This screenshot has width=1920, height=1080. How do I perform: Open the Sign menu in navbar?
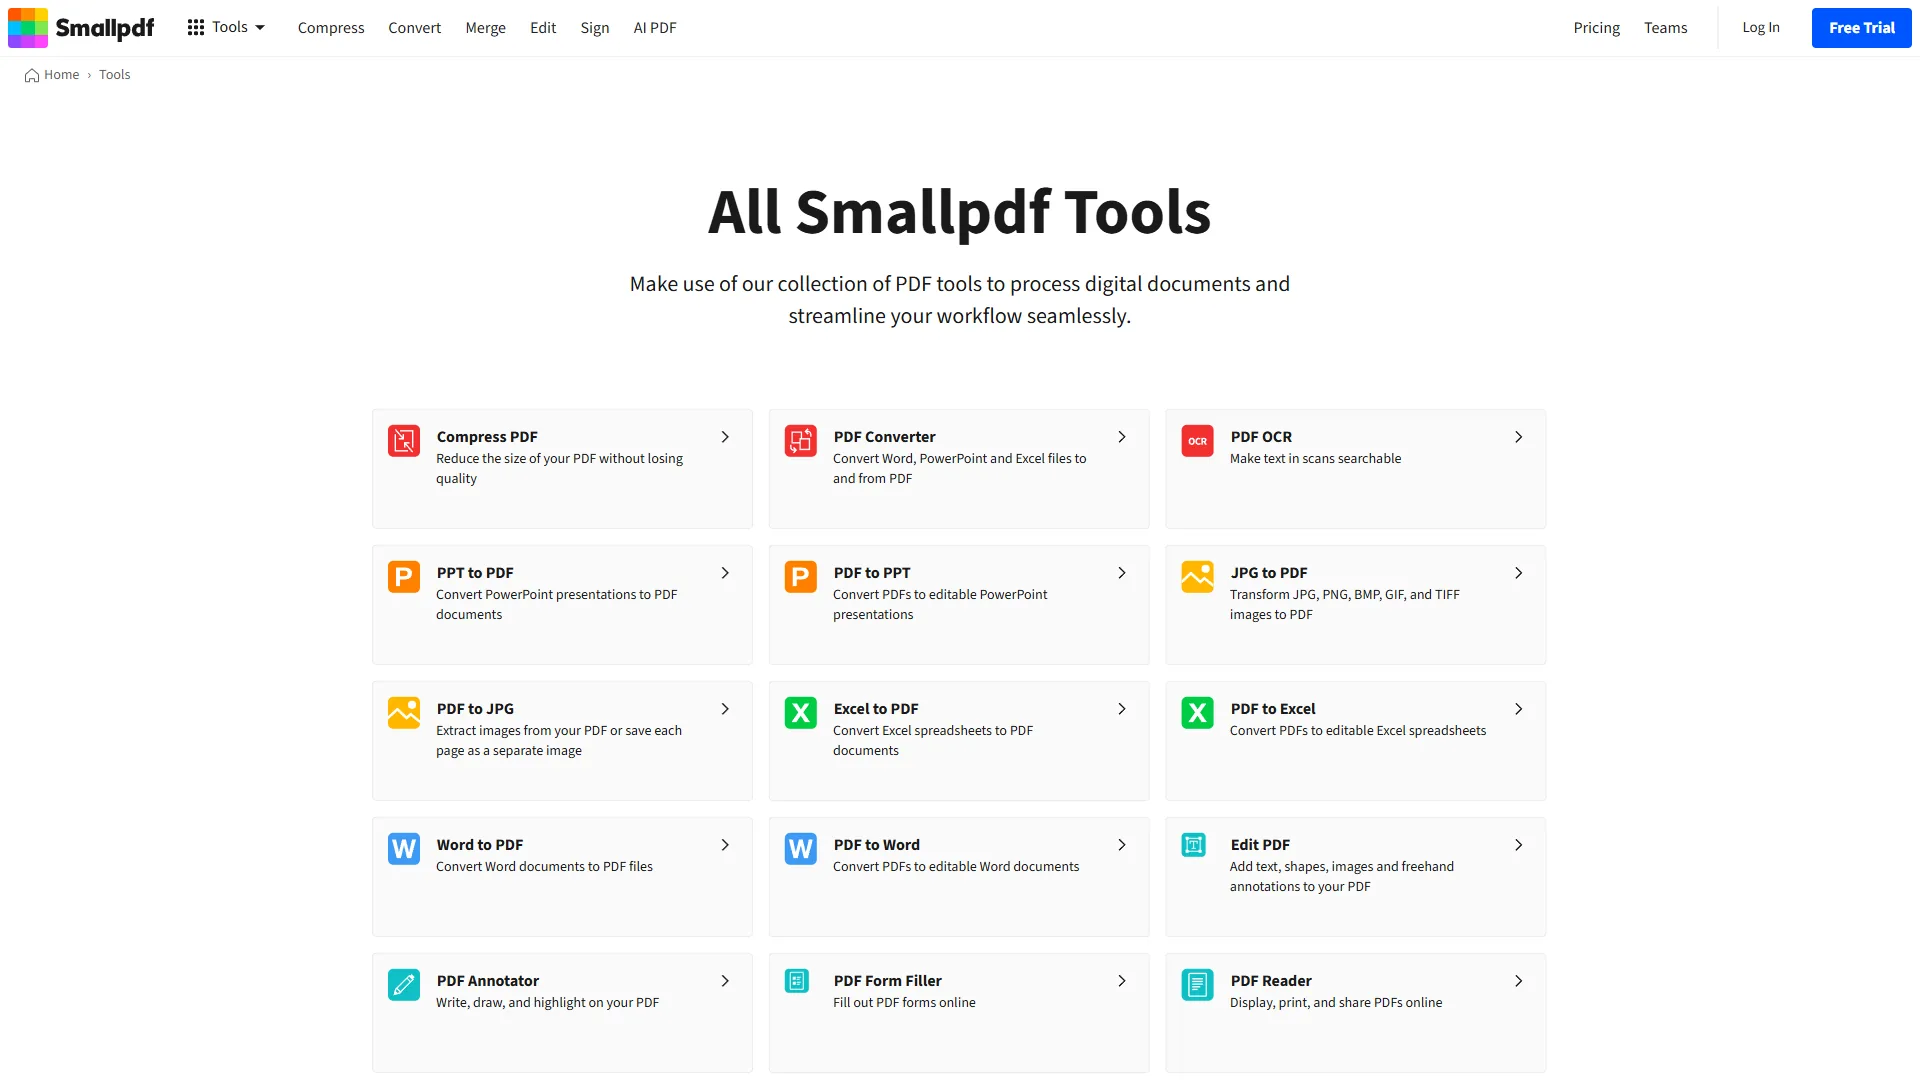[595, 28]
